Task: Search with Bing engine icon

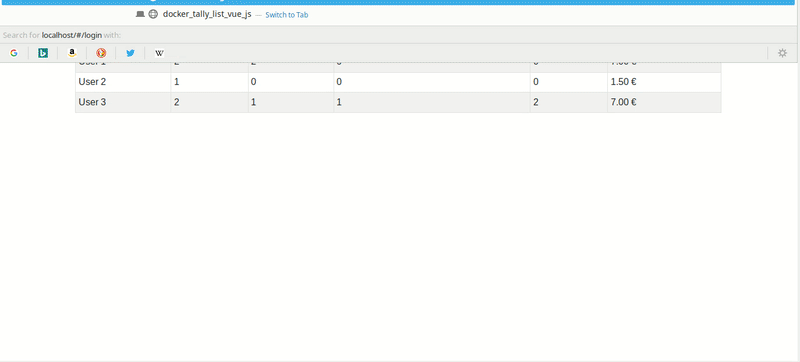Action: (x=43, y=53)
